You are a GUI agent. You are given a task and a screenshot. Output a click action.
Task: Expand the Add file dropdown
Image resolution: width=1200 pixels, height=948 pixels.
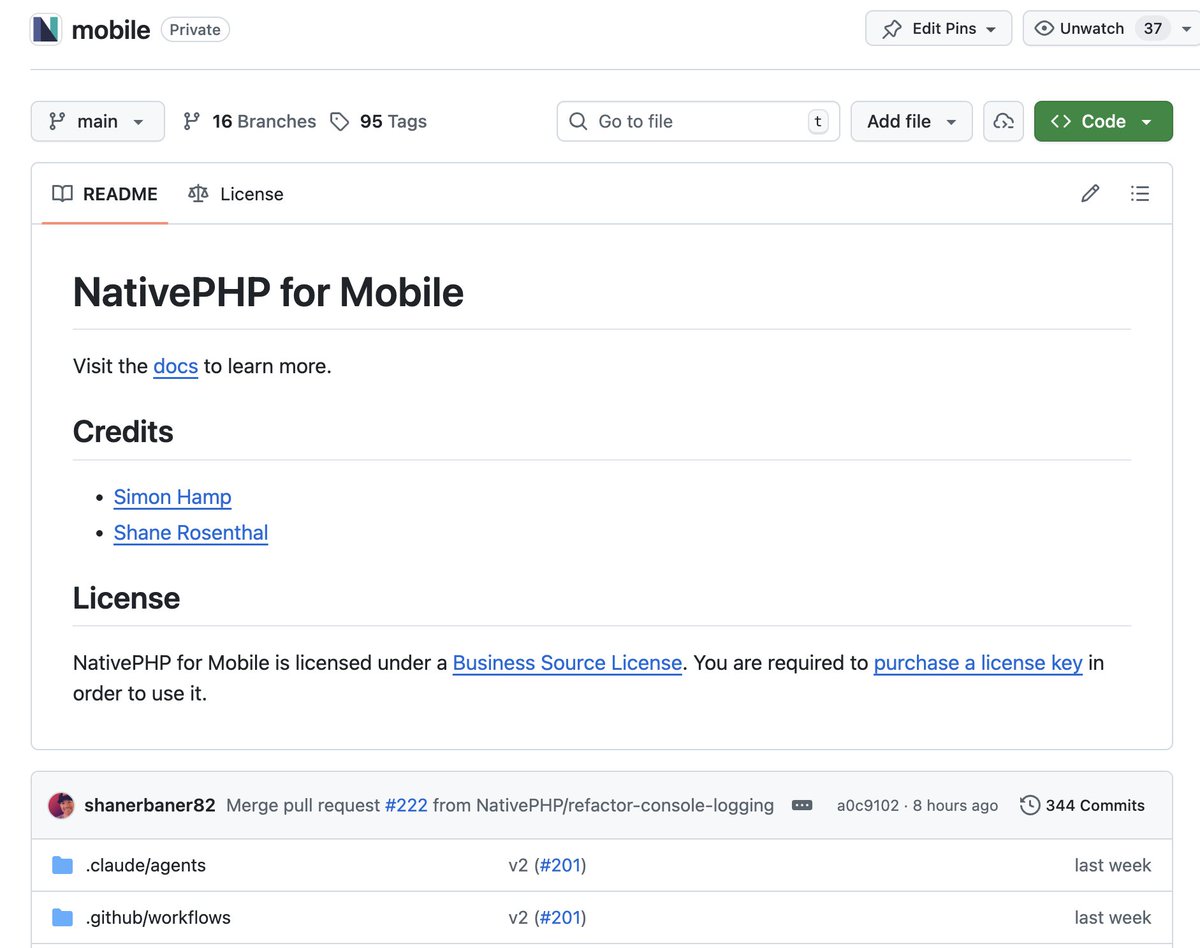coord(912,121)
